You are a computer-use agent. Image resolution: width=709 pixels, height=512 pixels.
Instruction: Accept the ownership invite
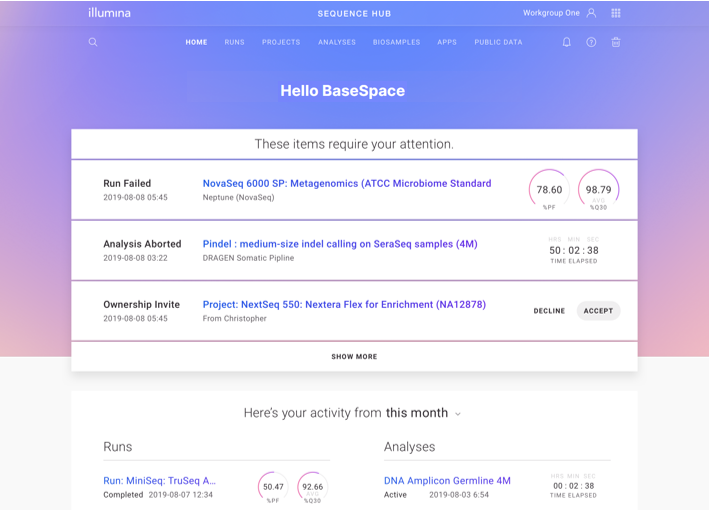[598, 311]
